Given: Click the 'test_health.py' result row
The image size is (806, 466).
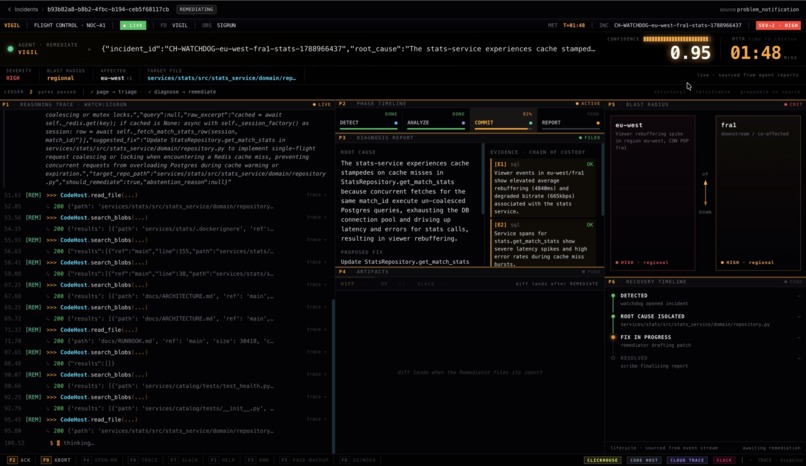Looking at the screenshot, I should tap(164, 386).
